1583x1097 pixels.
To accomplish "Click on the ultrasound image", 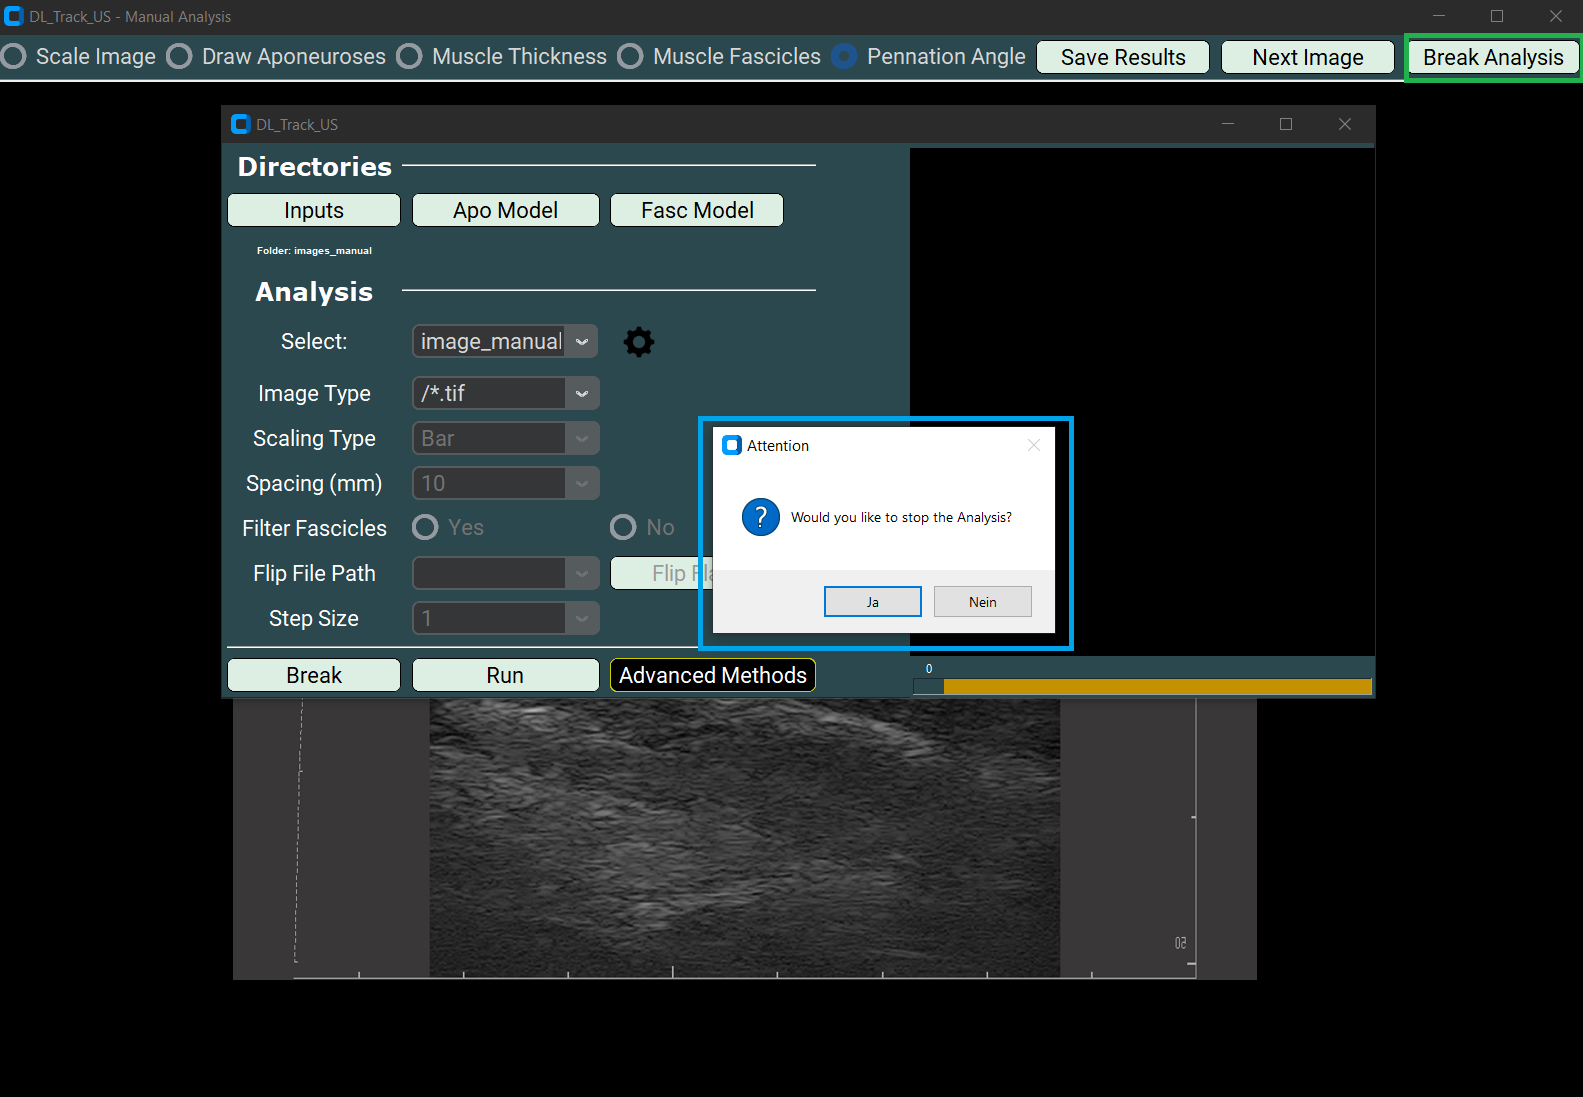I will coord(744,838).
